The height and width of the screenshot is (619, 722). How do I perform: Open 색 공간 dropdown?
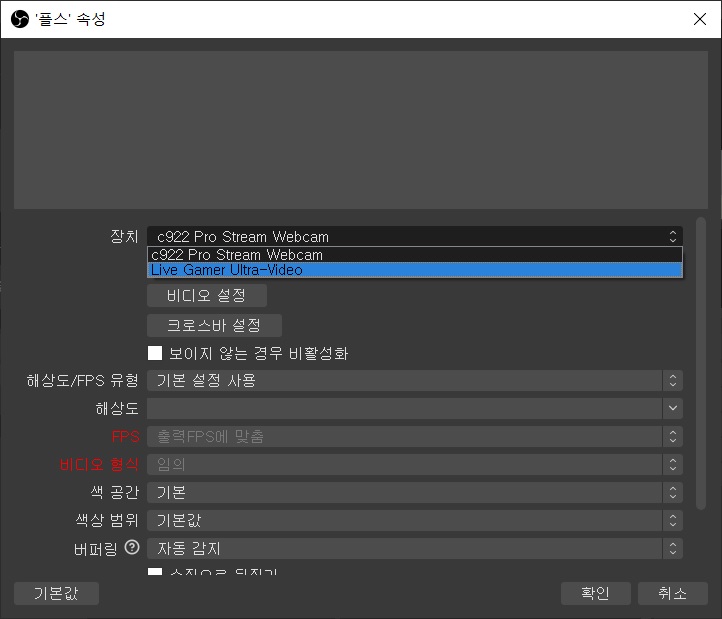414,492
